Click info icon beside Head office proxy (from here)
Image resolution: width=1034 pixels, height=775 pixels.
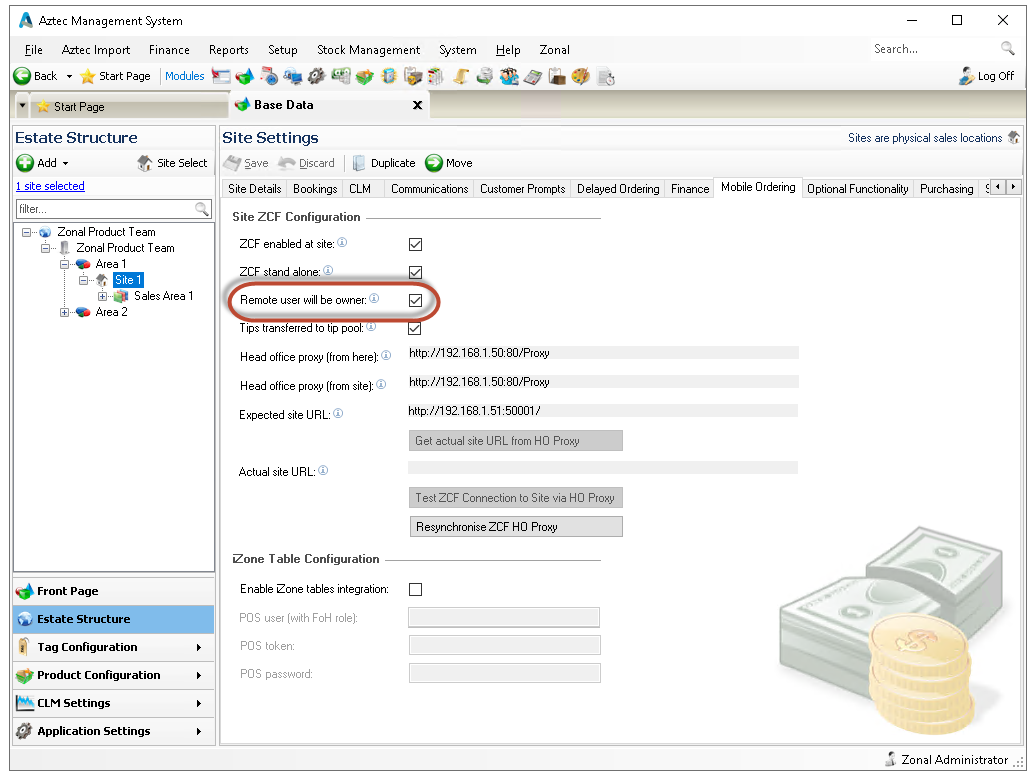386,356
